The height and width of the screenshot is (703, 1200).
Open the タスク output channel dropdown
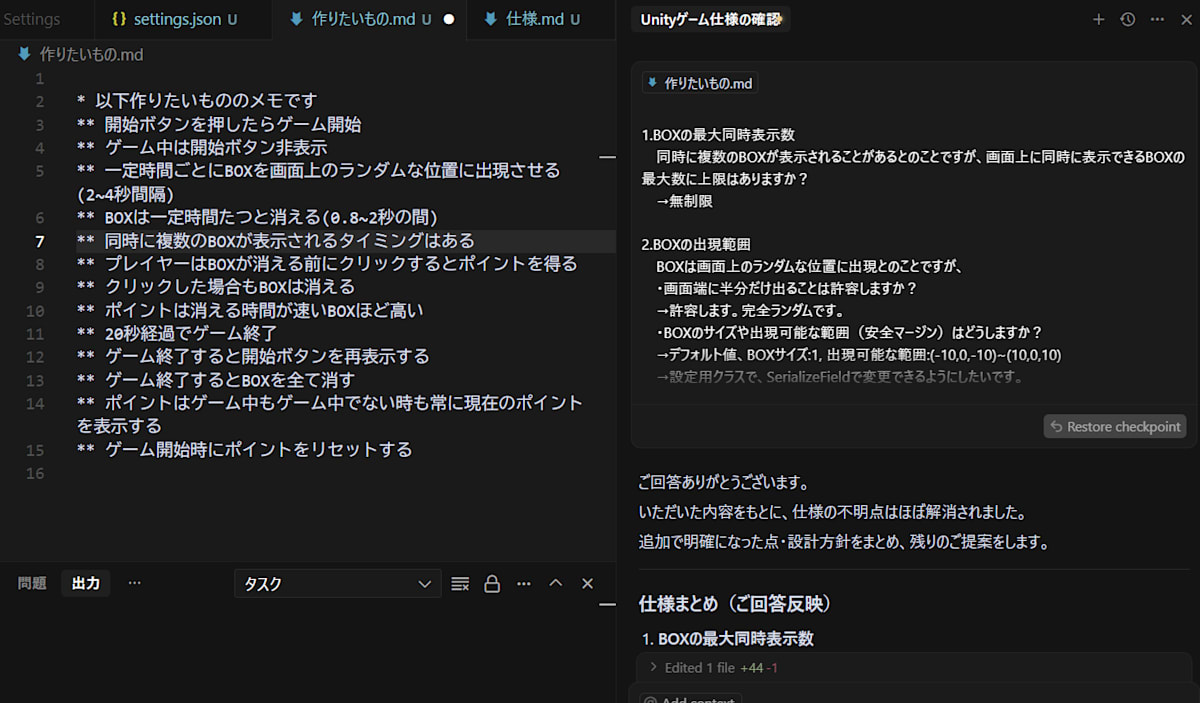[338, 584]
